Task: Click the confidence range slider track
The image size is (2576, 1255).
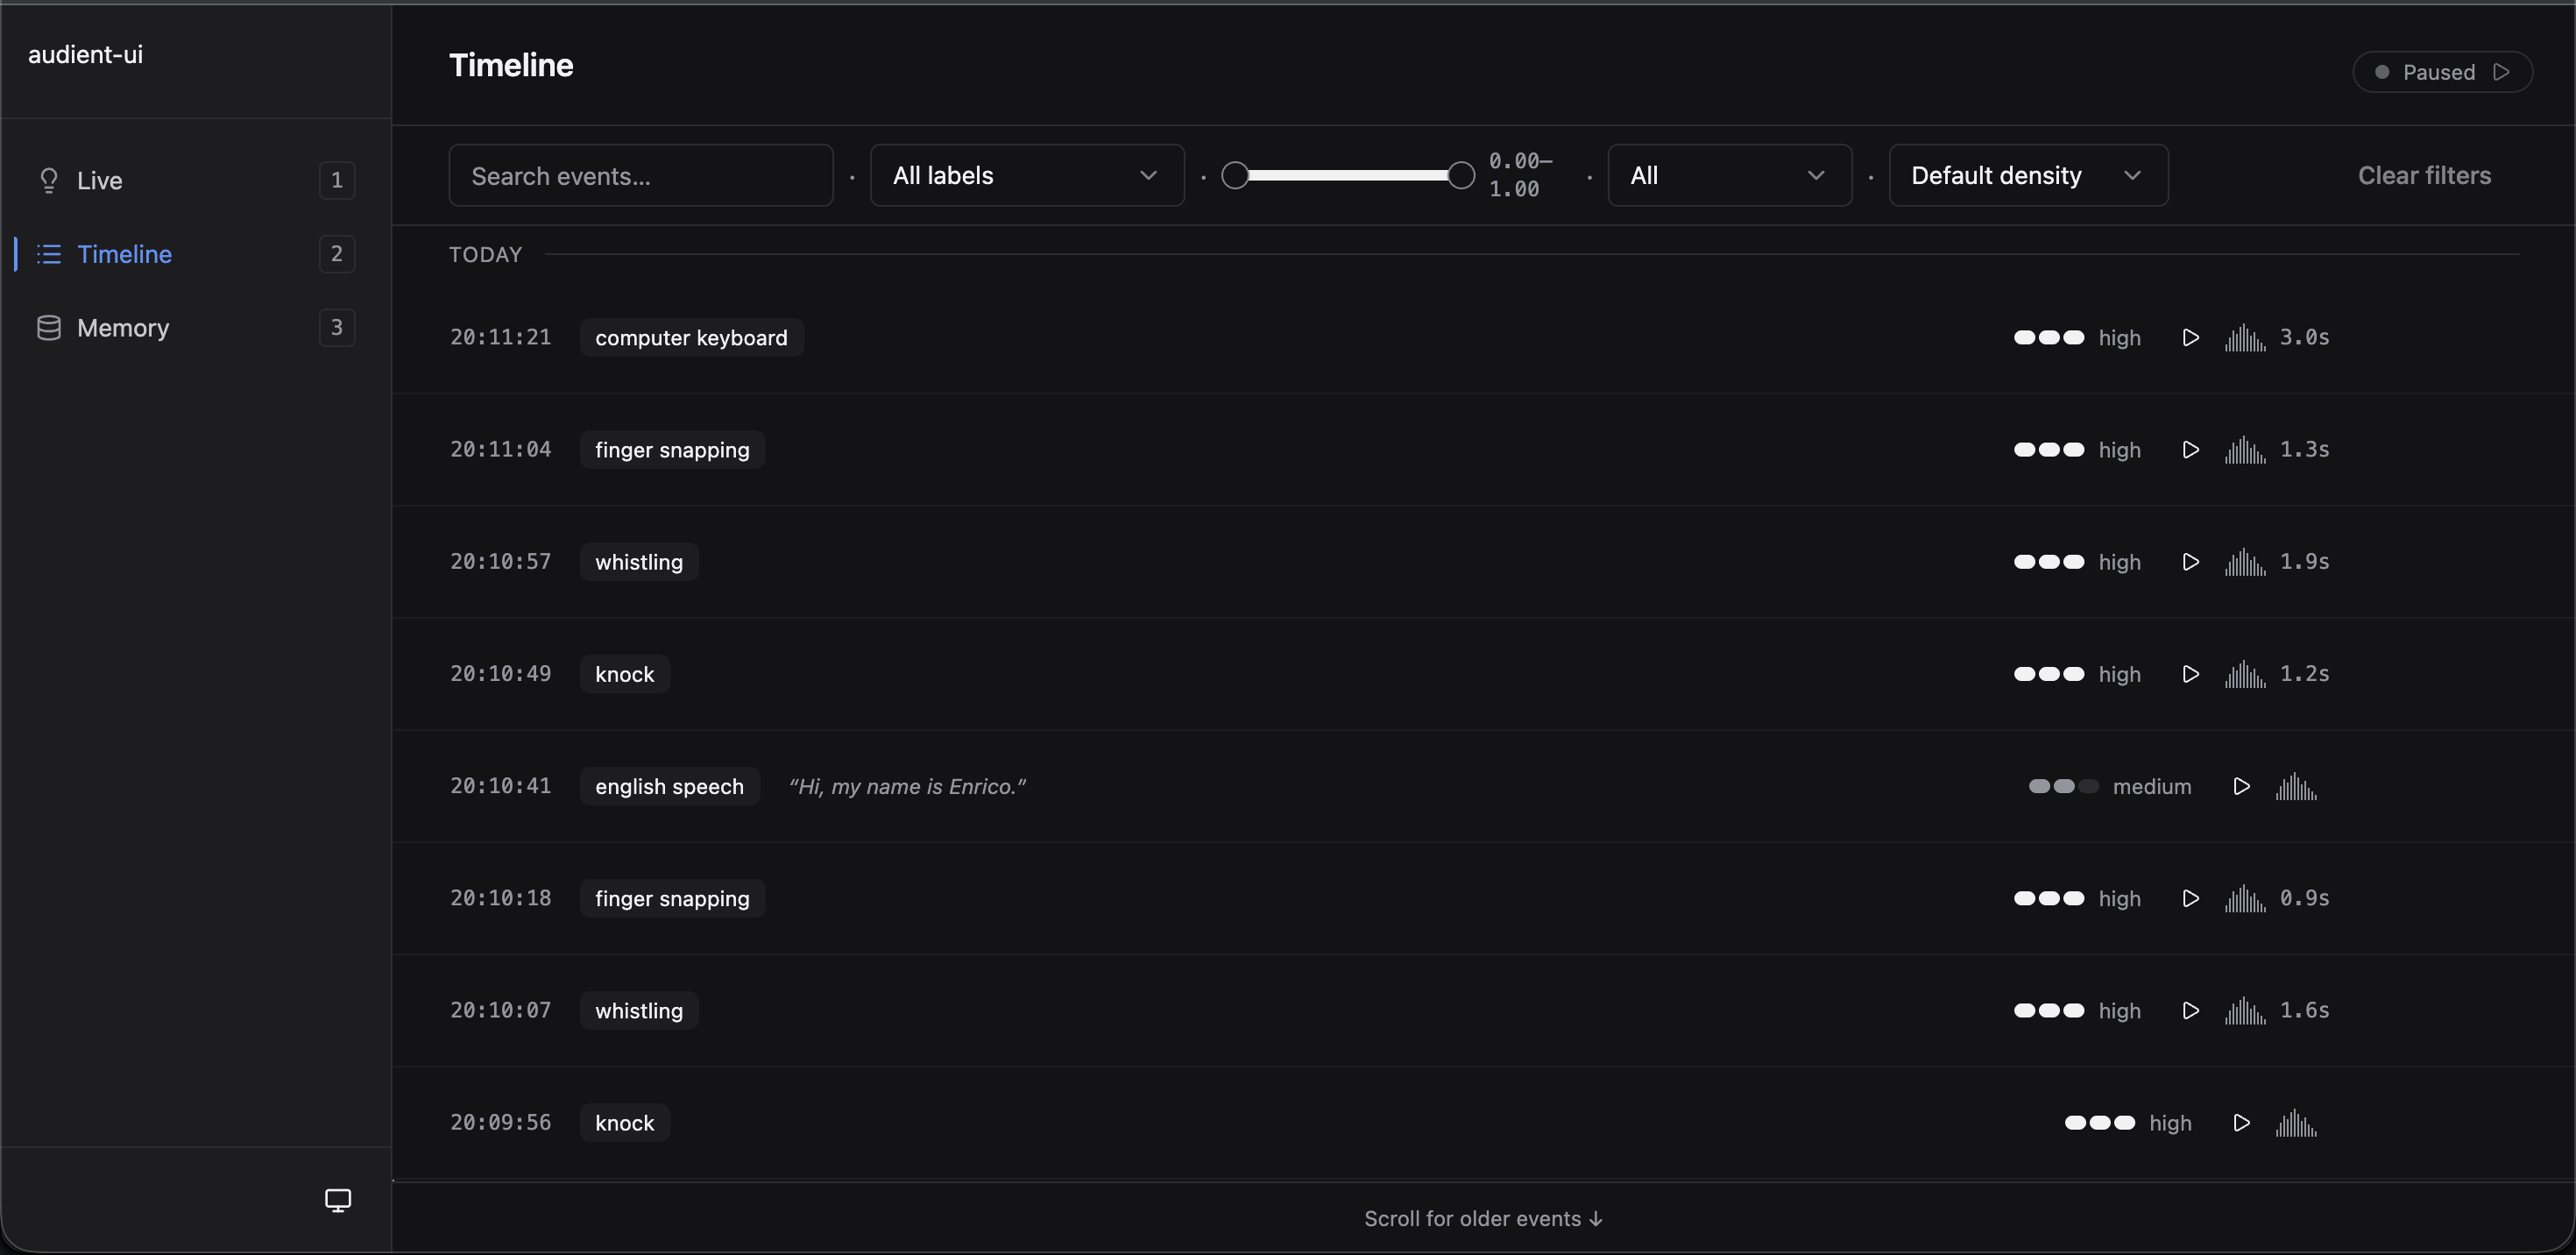Action: pyautogui.click(x=1348, y=176)
